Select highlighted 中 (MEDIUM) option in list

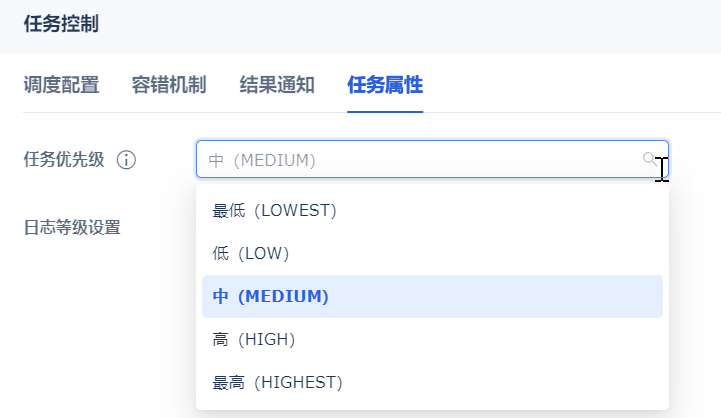click(432, 296)
